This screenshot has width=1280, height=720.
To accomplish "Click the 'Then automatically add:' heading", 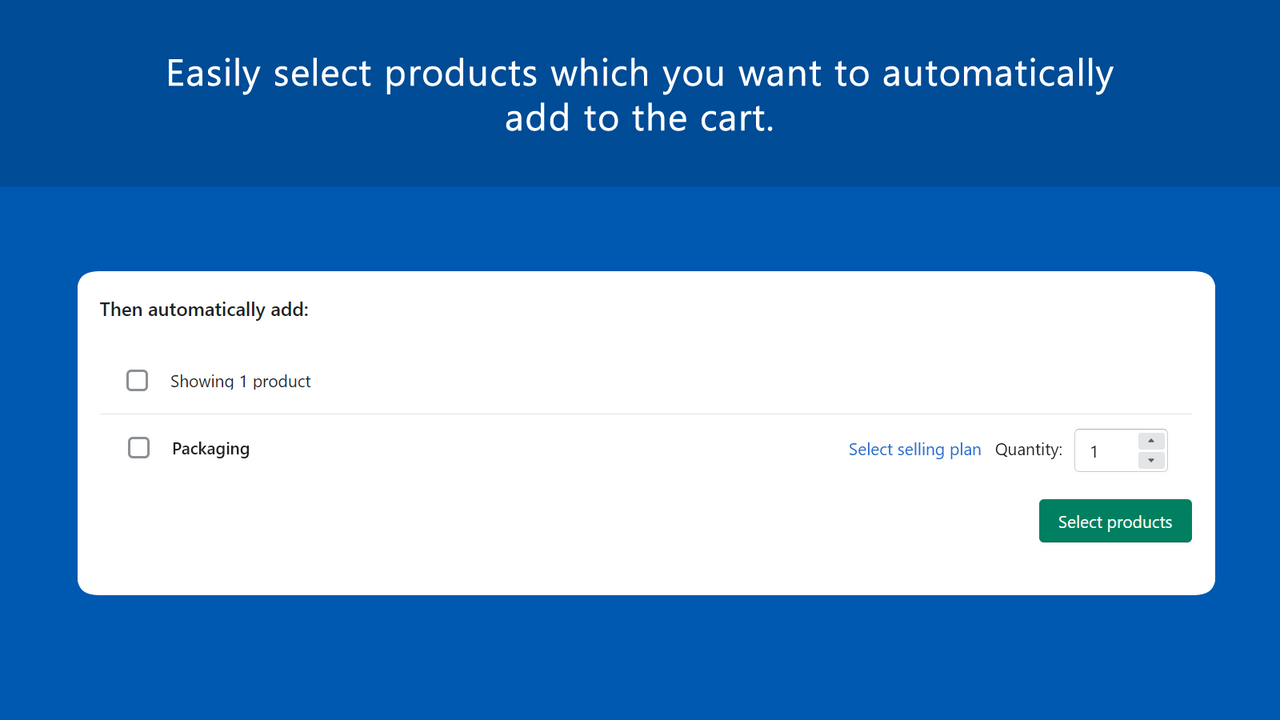I will [x=203, y=309].
